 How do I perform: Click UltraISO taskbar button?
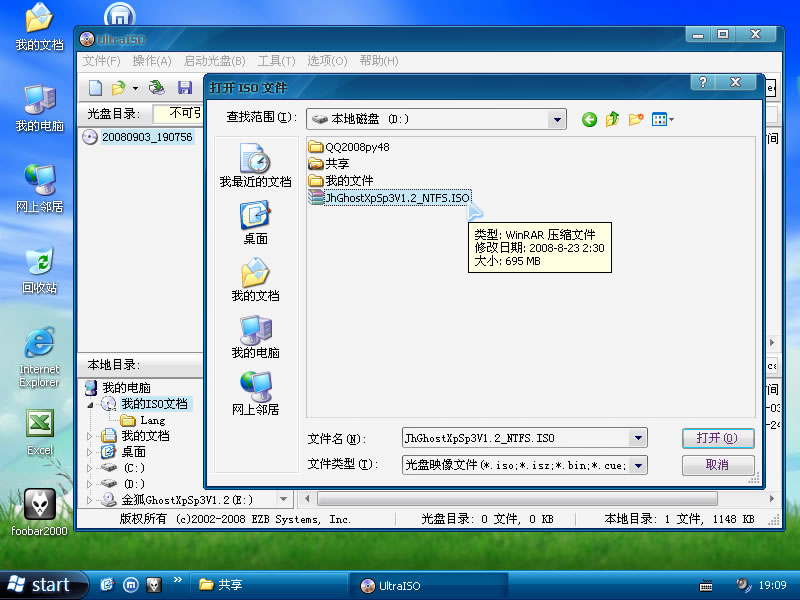coord(429,585)
